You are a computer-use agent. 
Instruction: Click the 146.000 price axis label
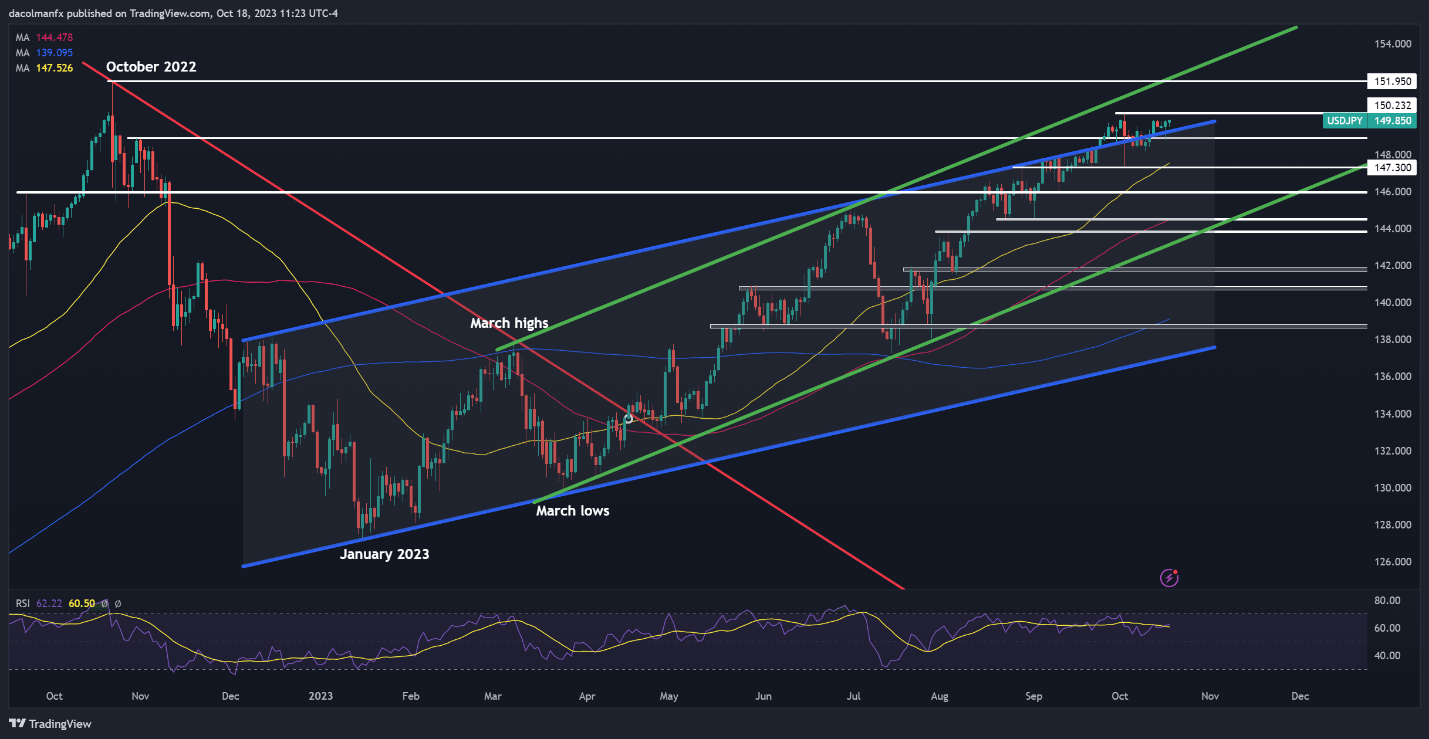[1393, 192]
